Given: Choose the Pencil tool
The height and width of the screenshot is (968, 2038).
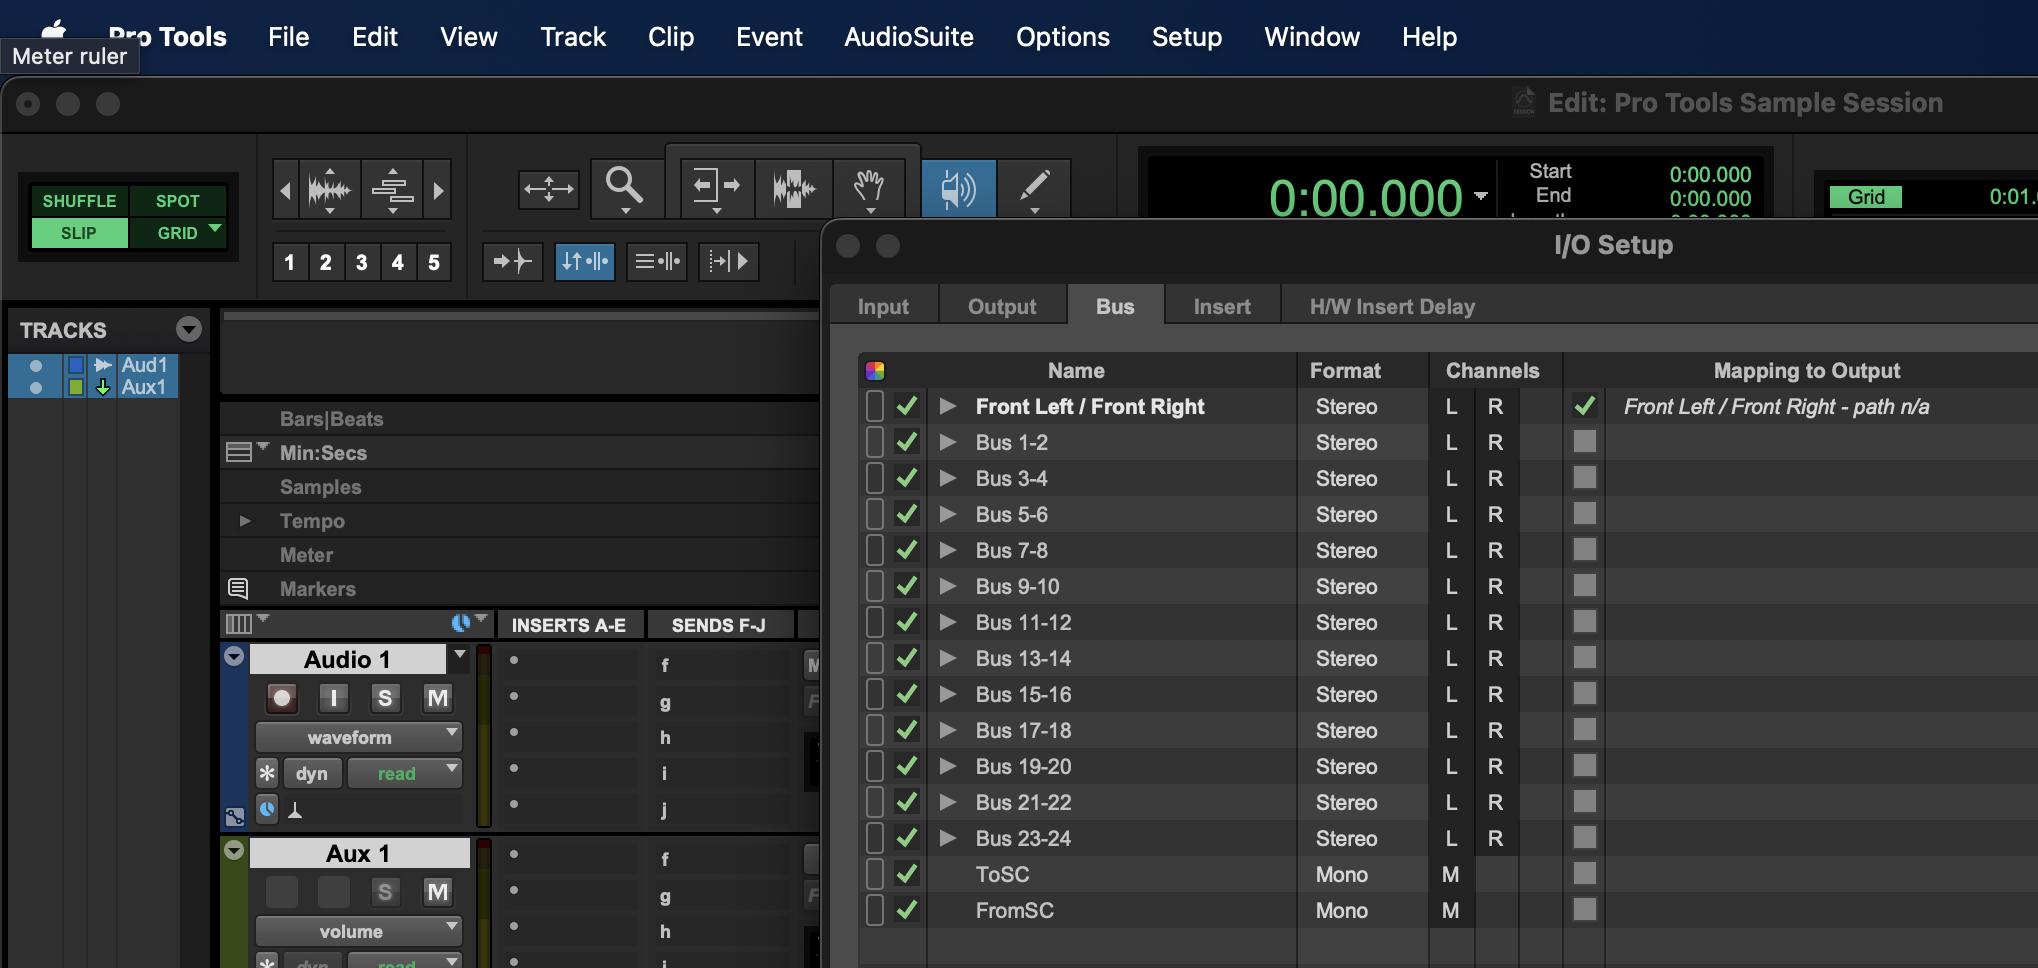Looking at the screenshot, I should pyautogui.click(x=1034, y=186).
